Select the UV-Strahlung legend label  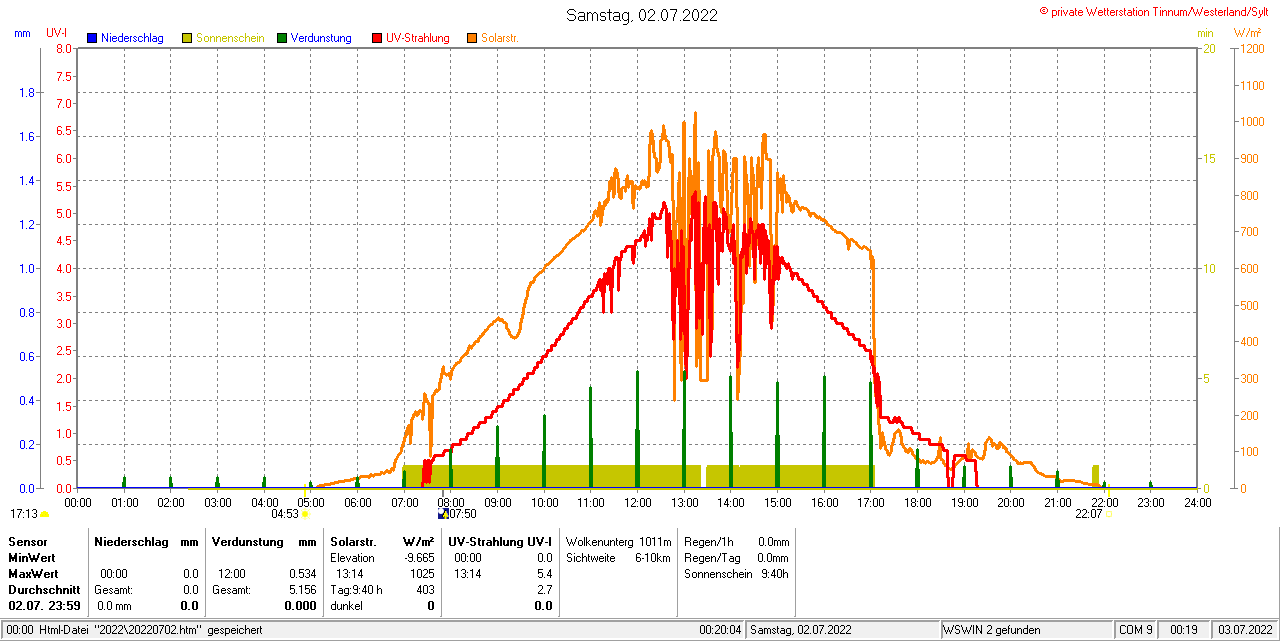[419, 38]
